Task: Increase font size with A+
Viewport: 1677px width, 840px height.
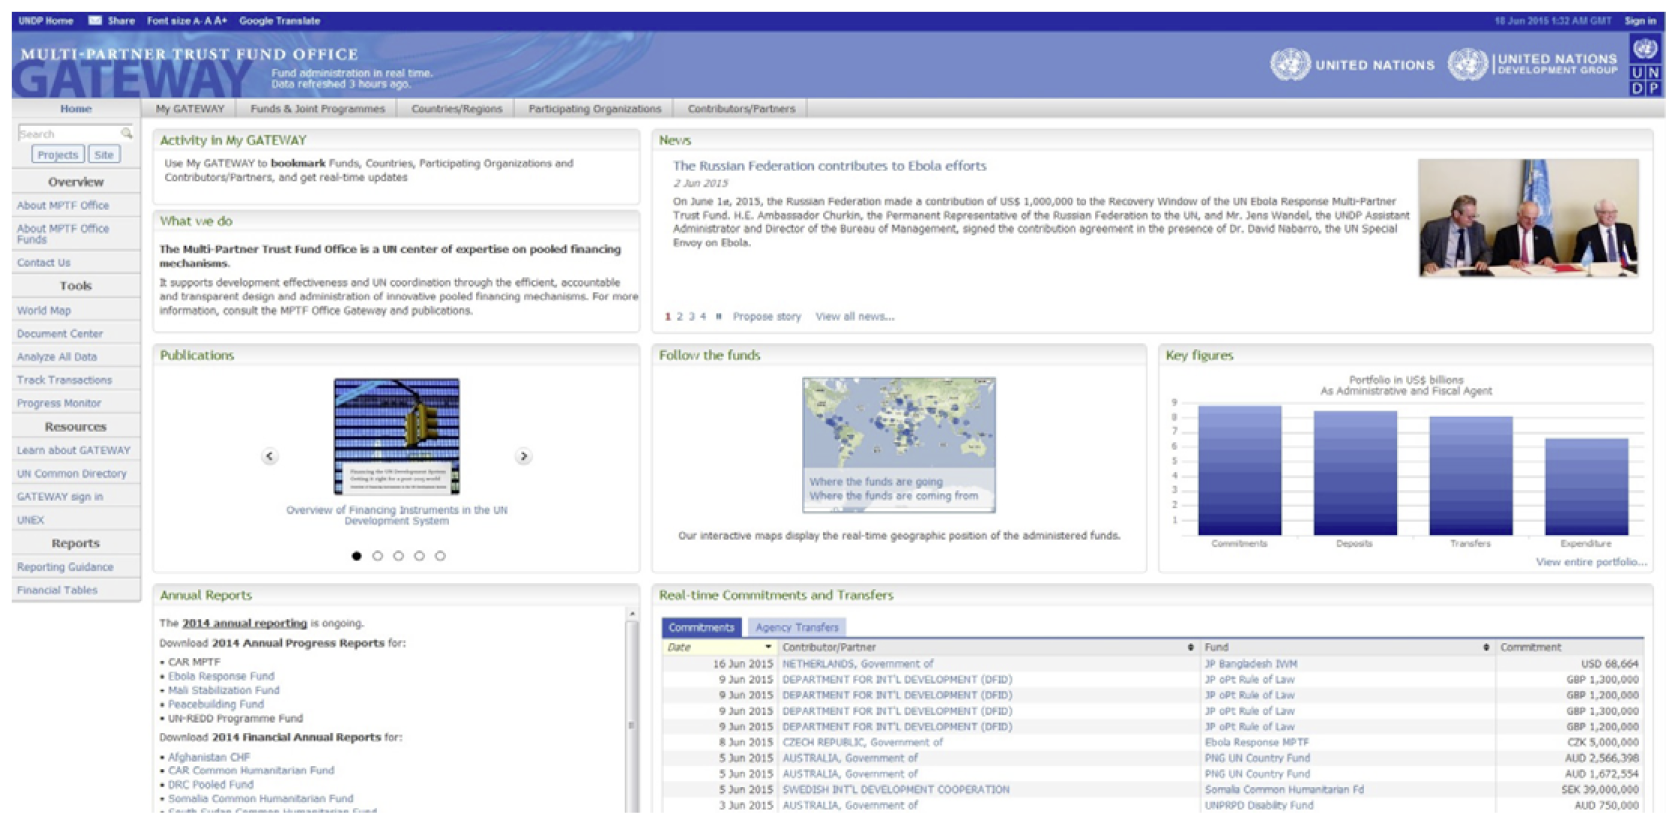Action: 221,20
